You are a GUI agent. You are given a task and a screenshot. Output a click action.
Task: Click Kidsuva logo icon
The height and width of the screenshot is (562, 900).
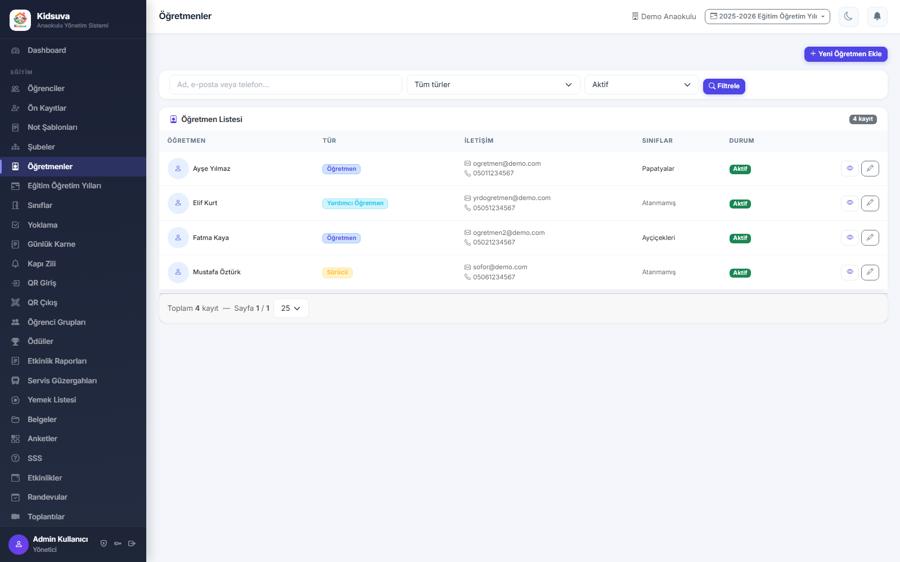(x=20, y=20)
